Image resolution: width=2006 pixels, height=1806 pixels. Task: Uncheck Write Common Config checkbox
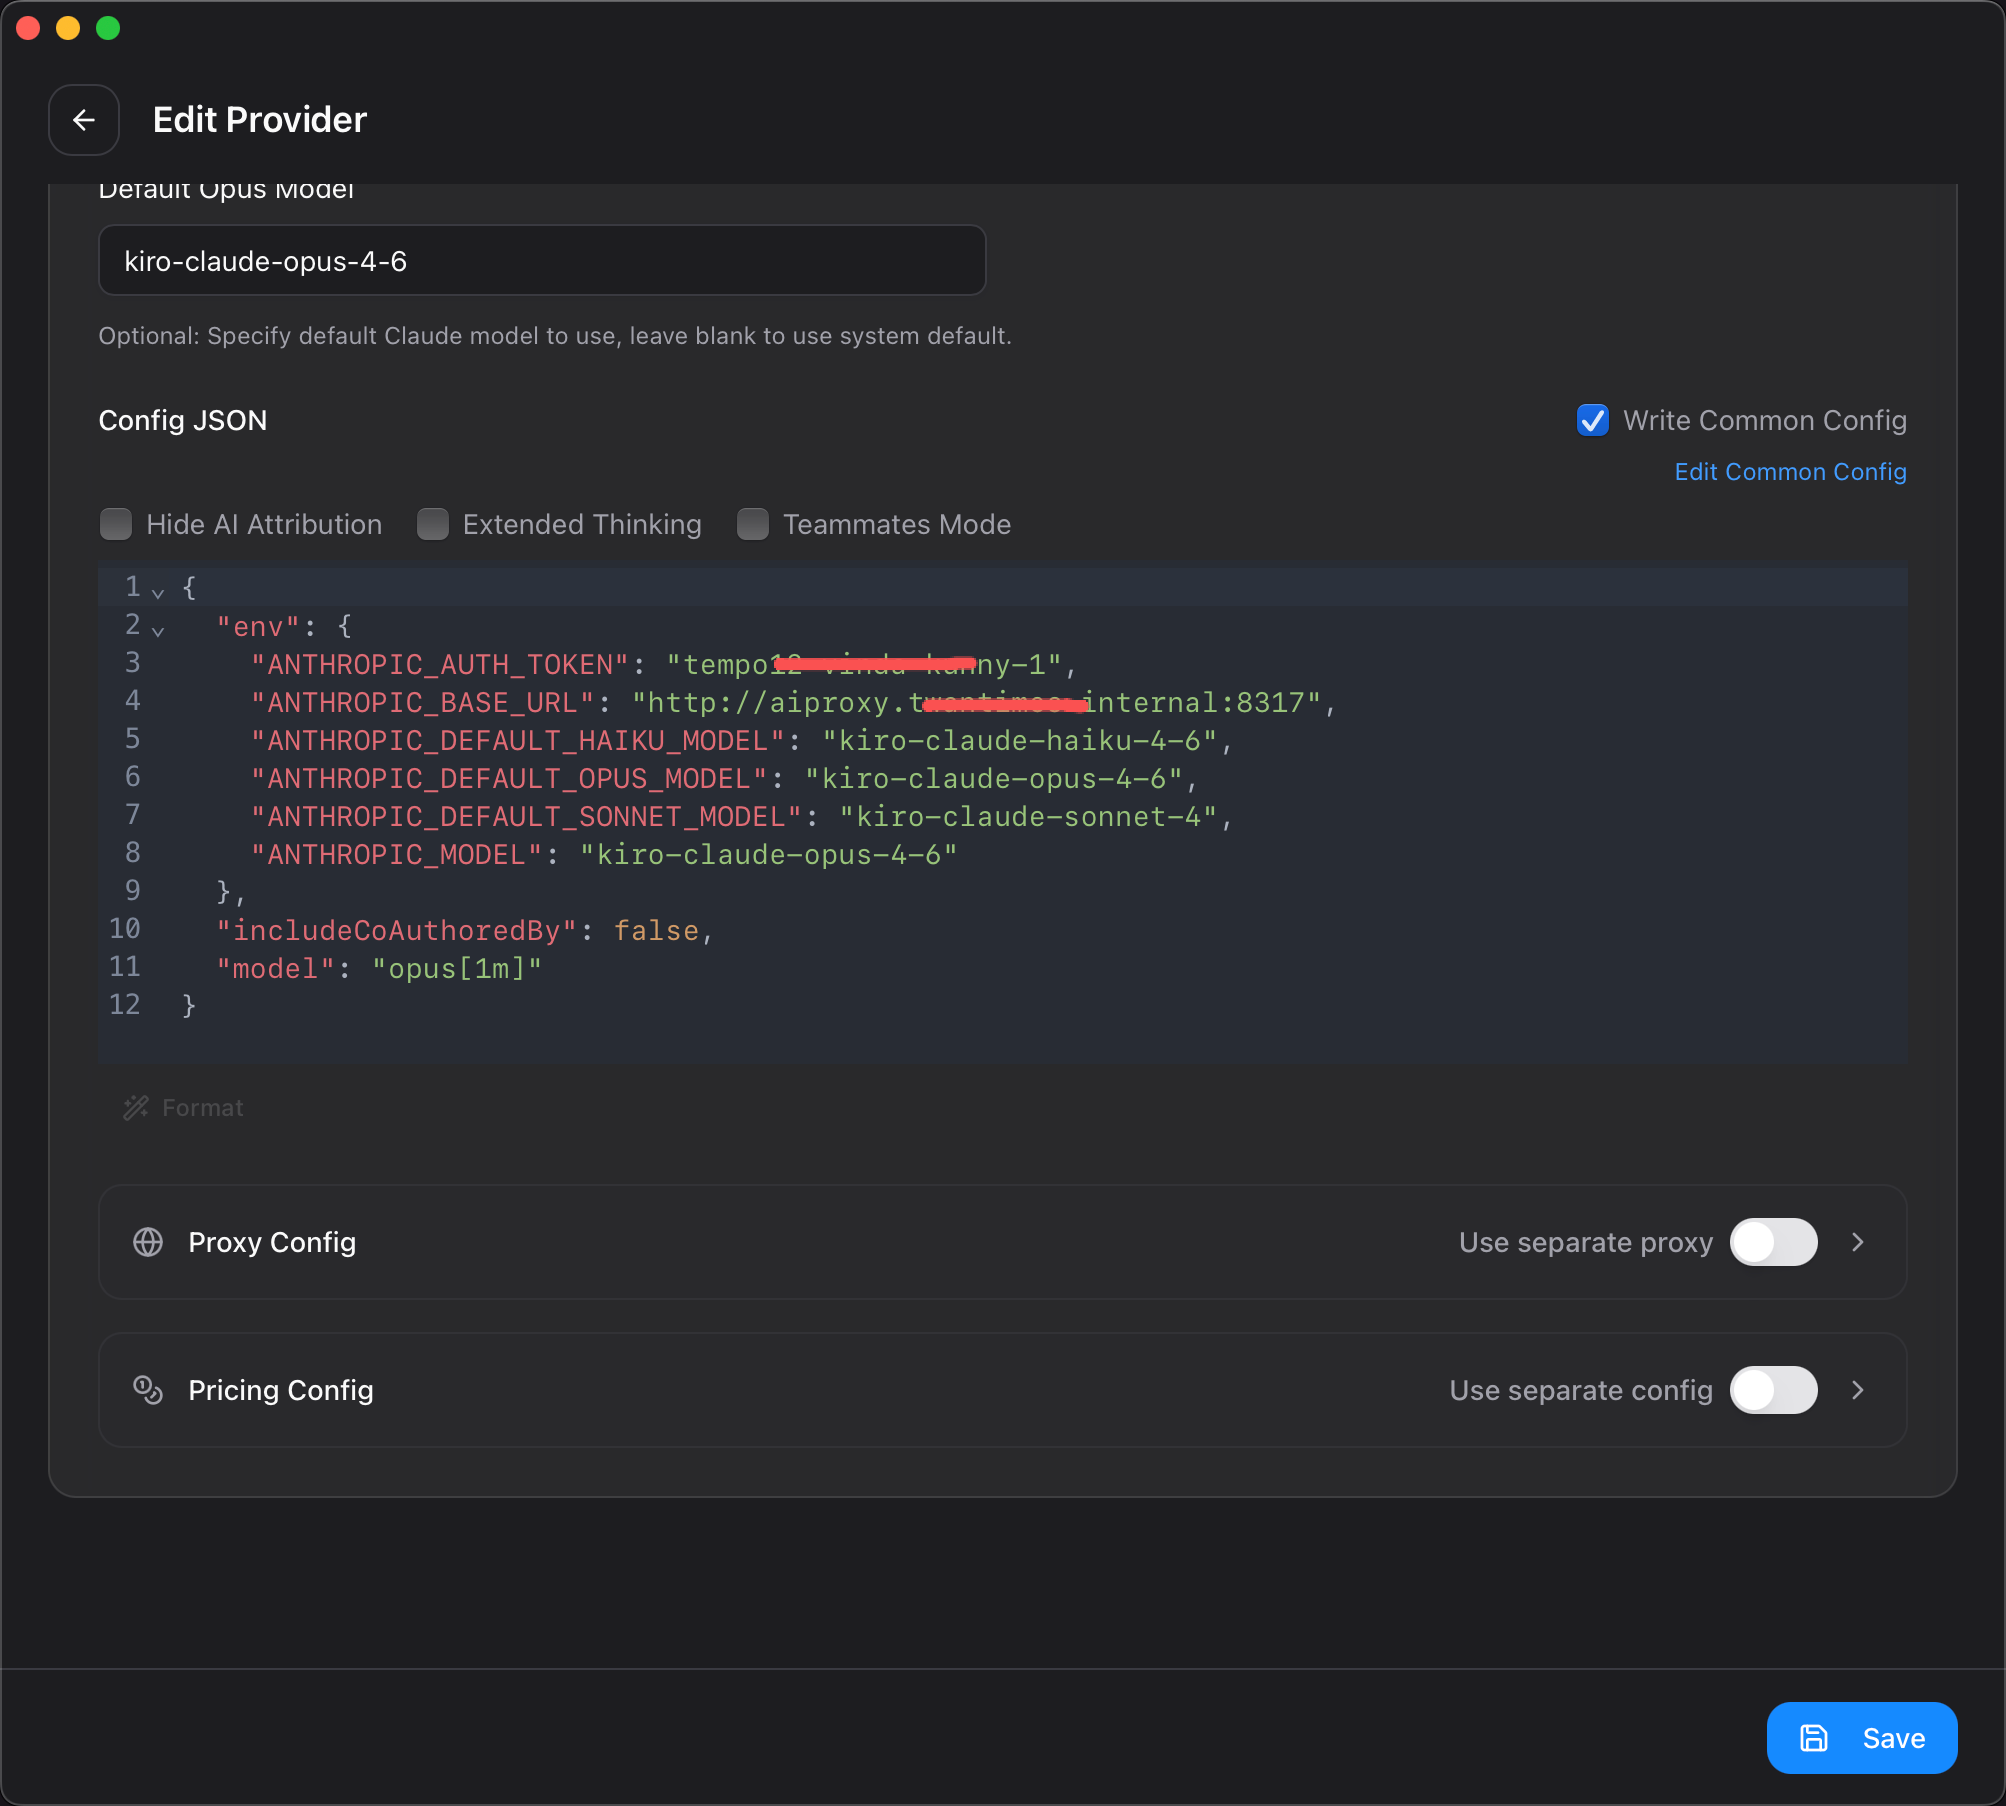(1593, 420)
